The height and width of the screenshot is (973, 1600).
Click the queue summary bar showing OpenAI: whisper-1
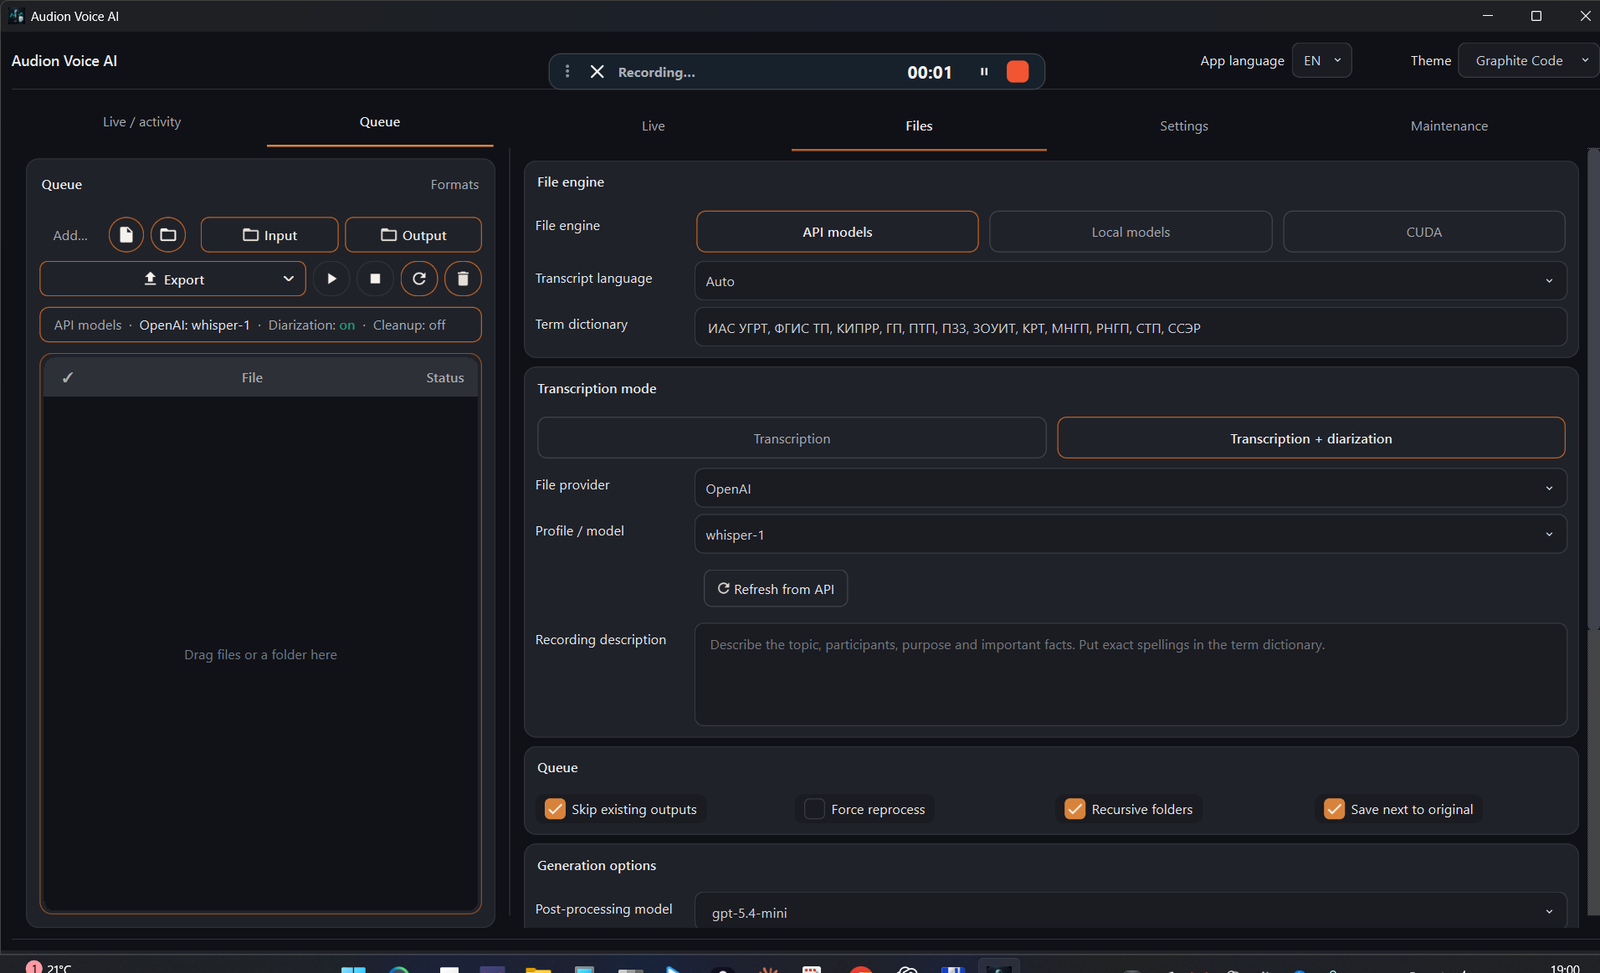pyautogui.click(x=260, y=325)
